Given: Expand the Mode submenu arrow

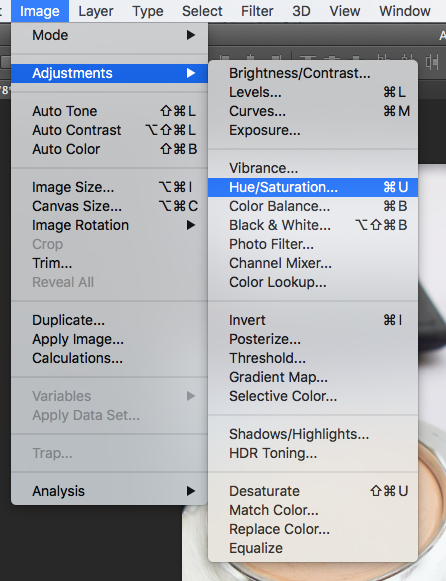Looking at the screenshot, I should 191,35.
